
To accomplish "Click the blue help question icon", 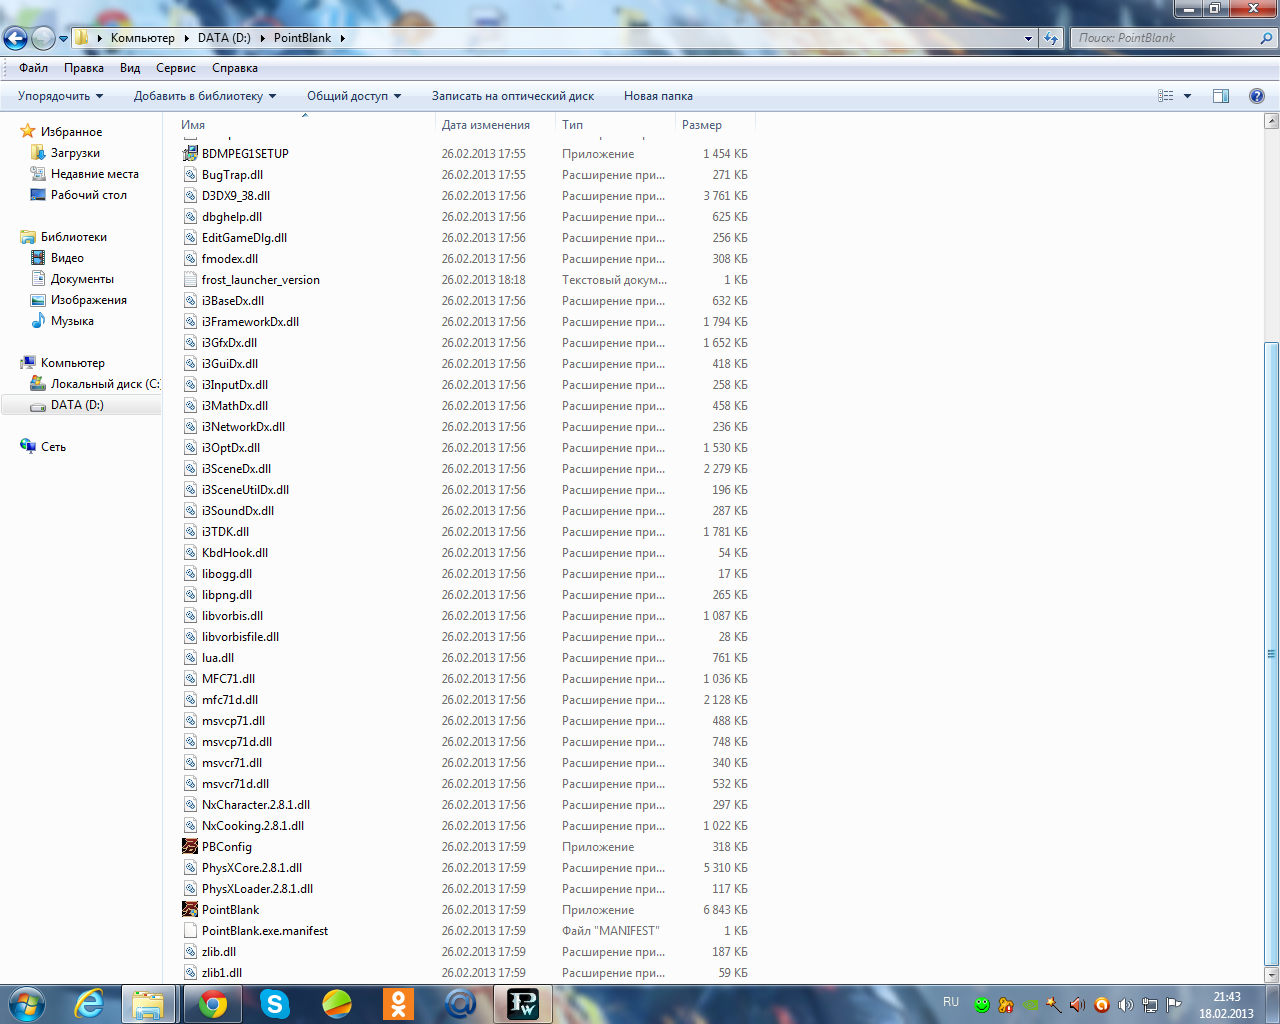I will coord(1257,96).
